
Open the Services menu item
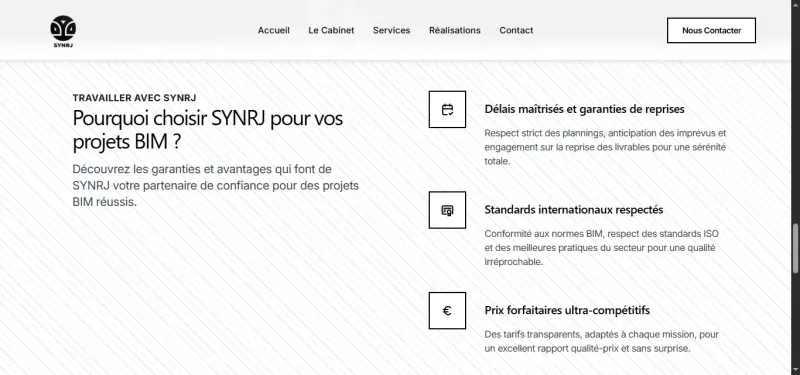click(x=391, y=30)
